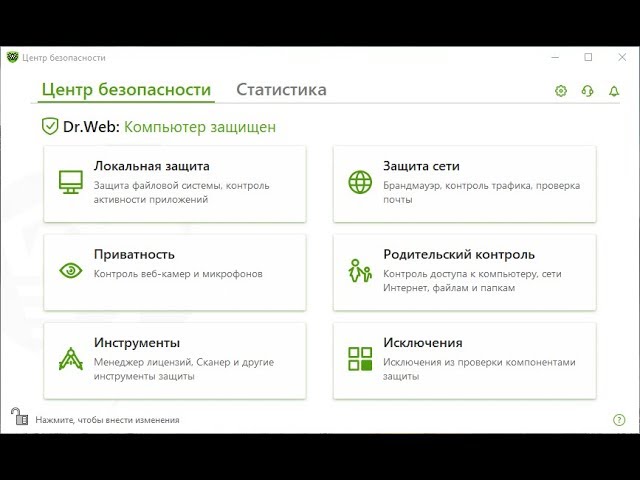
Task: Open the Локальная защита heading
Action: click(x=151, y=166)
